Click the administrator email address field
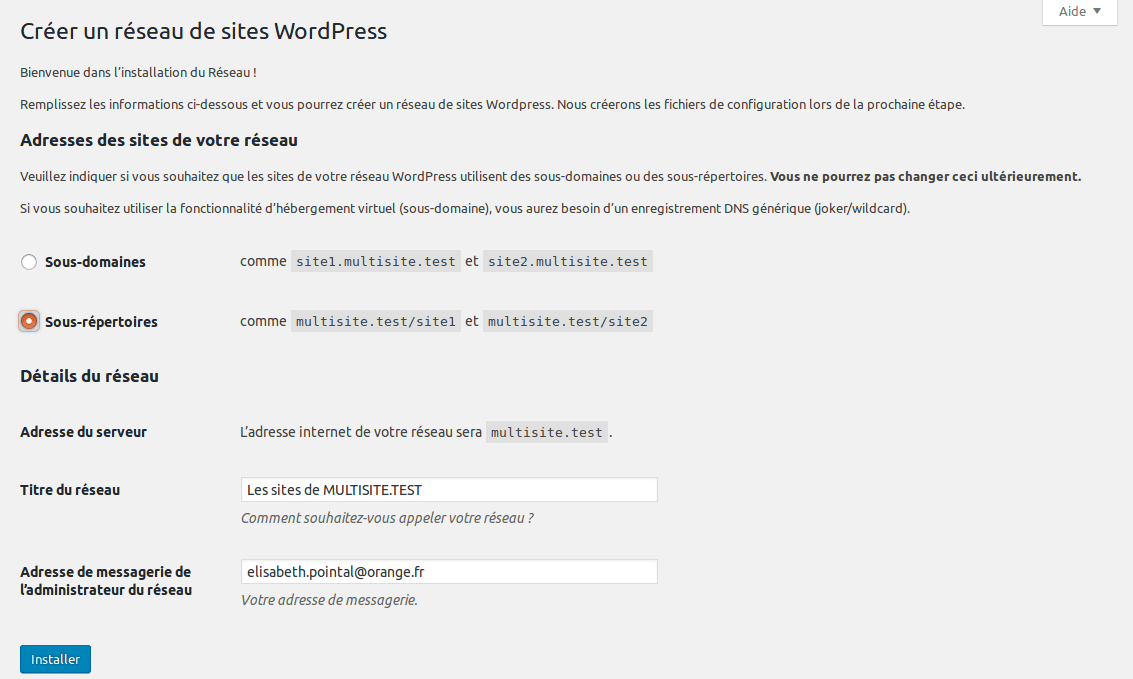This screenshot has width=1133, height=679. coord(449,572)
